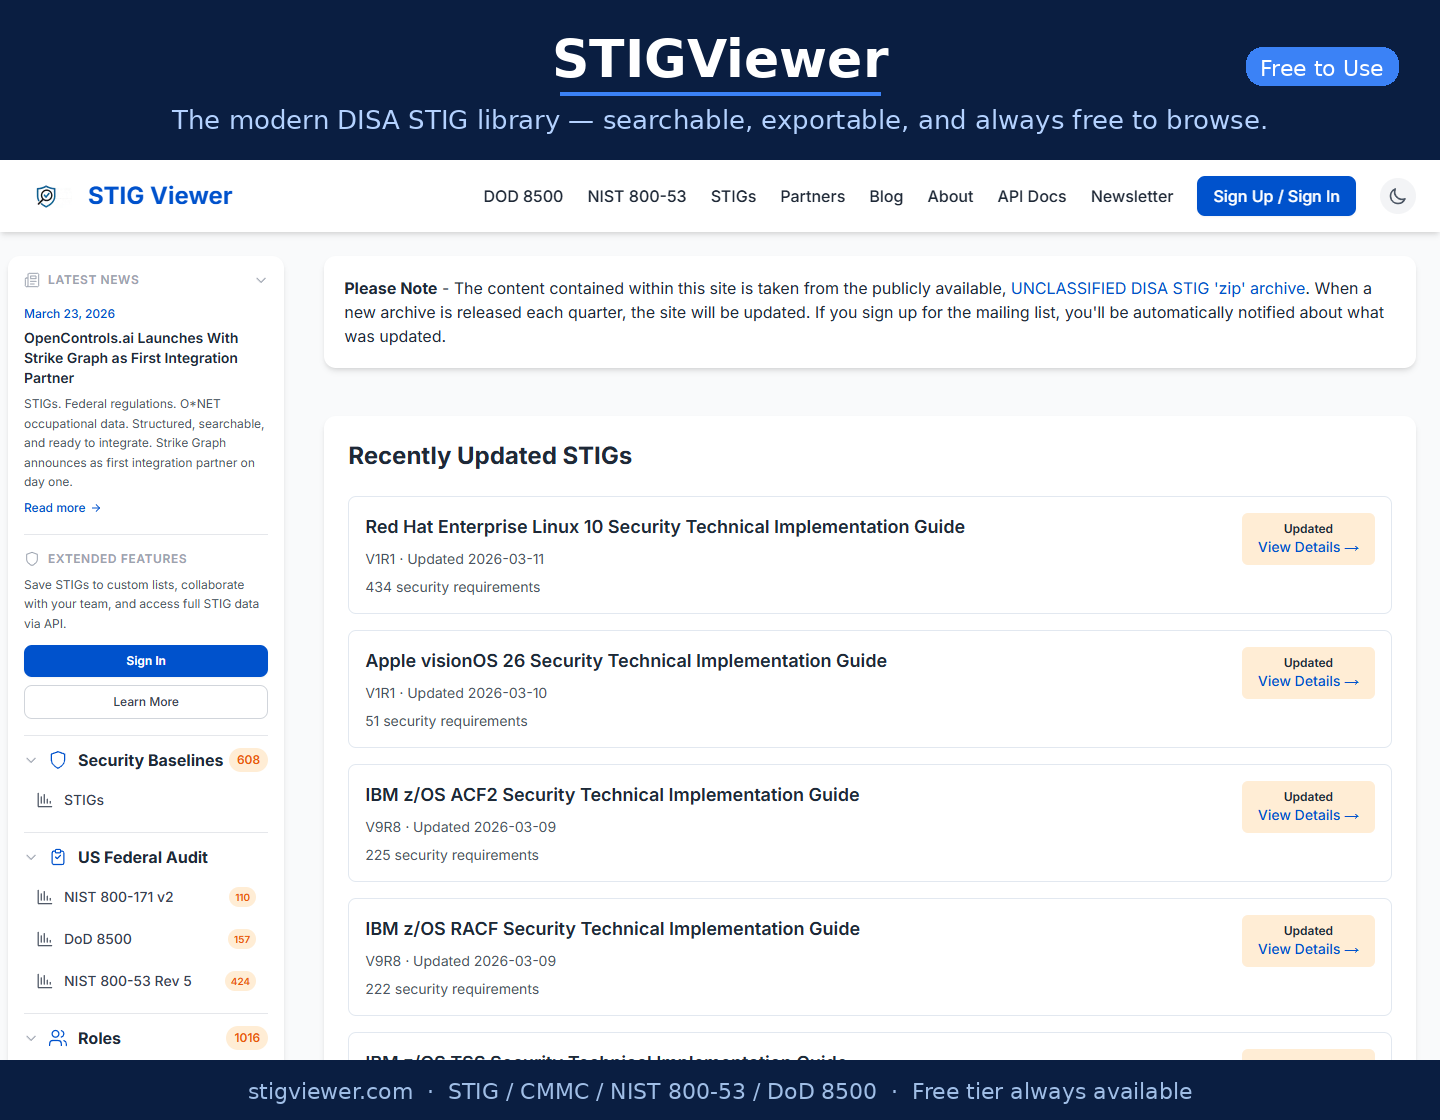Open the NIST 800-53 nav item
The width and height of the screenshot is (1440, 1120).
point(637,196)
